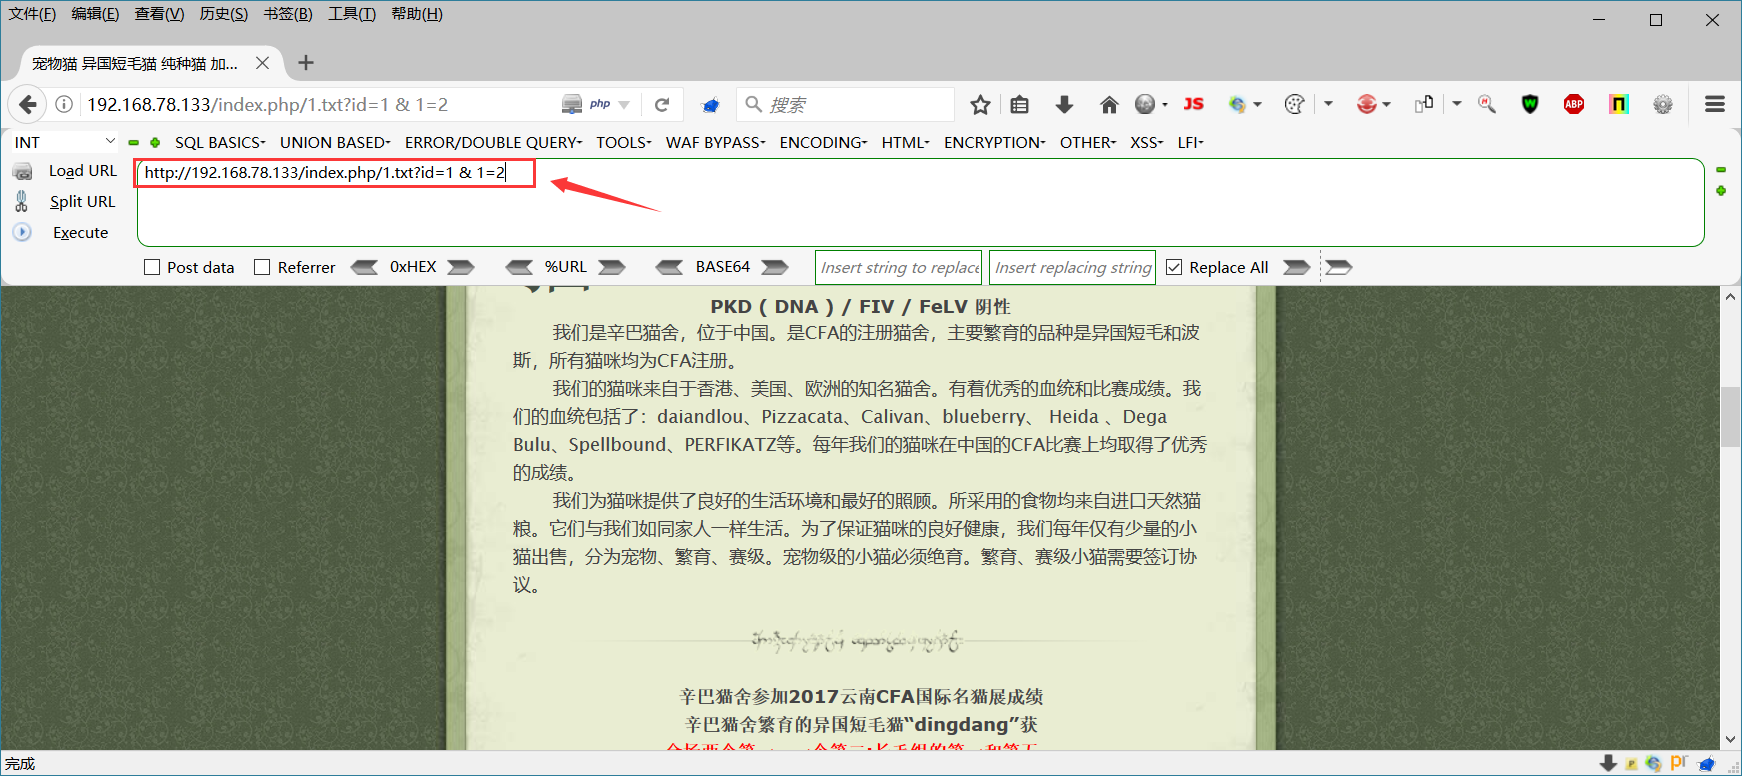Image resolution: width=1742 pixels, height=776 pixels.
Task: Expand the ENCRYPTION dropdown
Action: [x=995, y=143]
